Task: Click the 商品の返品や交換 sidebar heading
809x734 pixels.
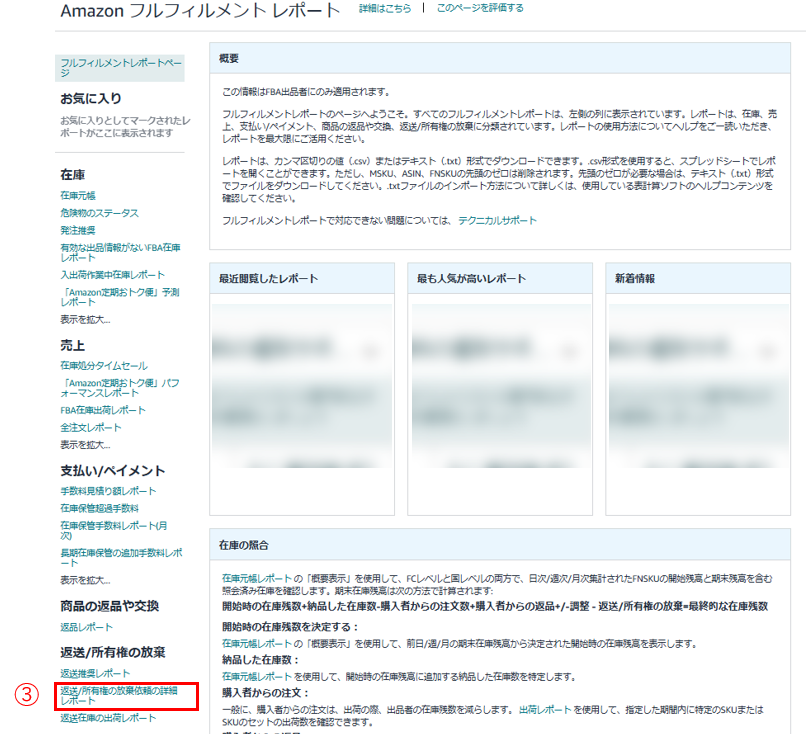Action: (109, 606)
